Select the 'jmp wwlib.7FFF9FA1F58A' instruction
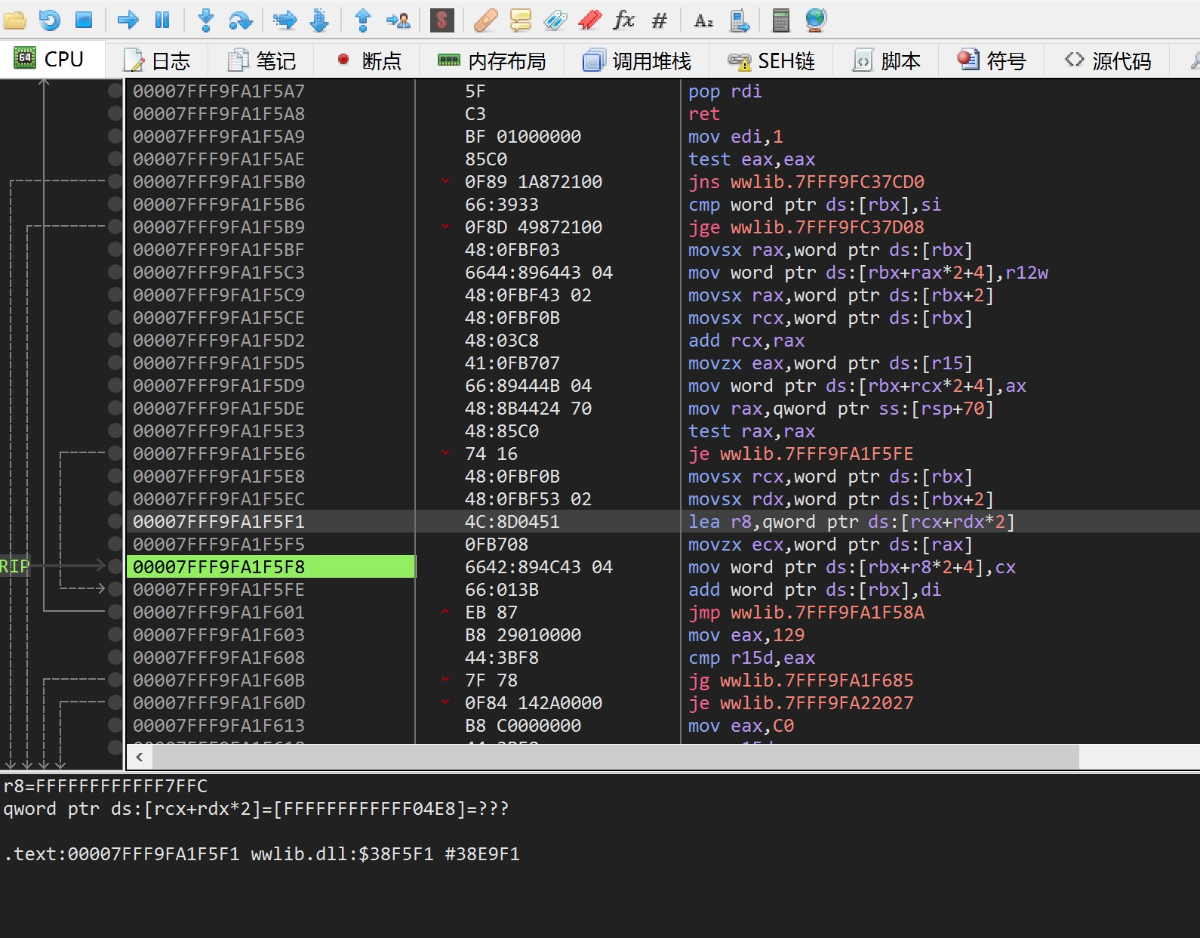 [x=806, y=612]
